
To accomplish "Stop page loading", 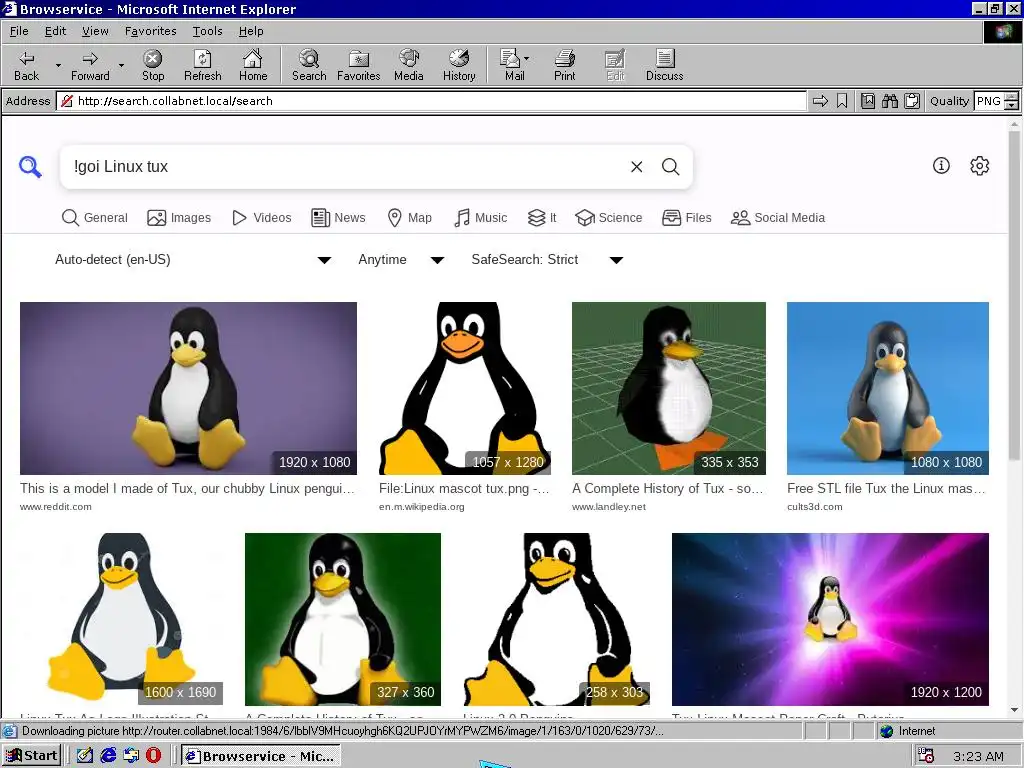I will [153, 65].
